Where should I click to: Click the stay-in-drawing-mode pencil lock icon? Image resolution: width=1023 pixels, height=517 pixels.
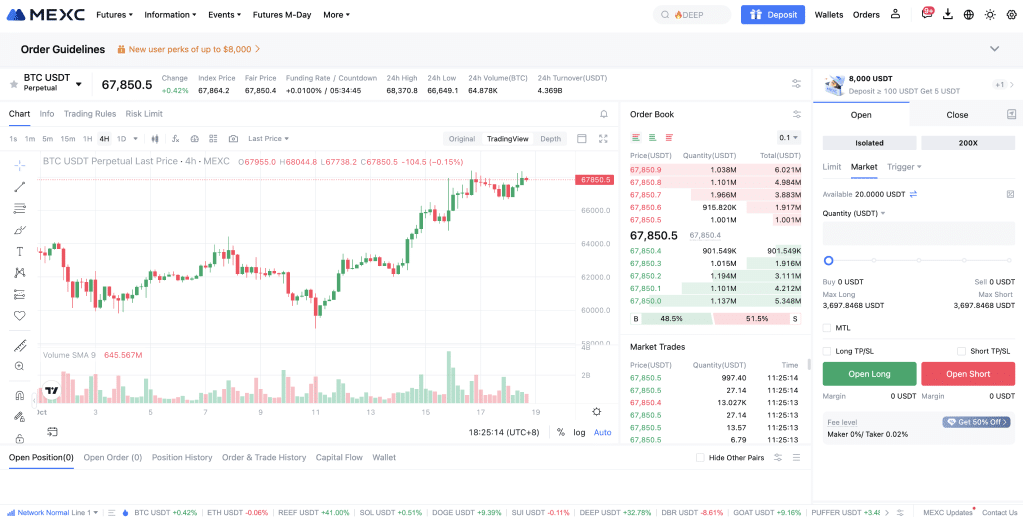(20, 416)
